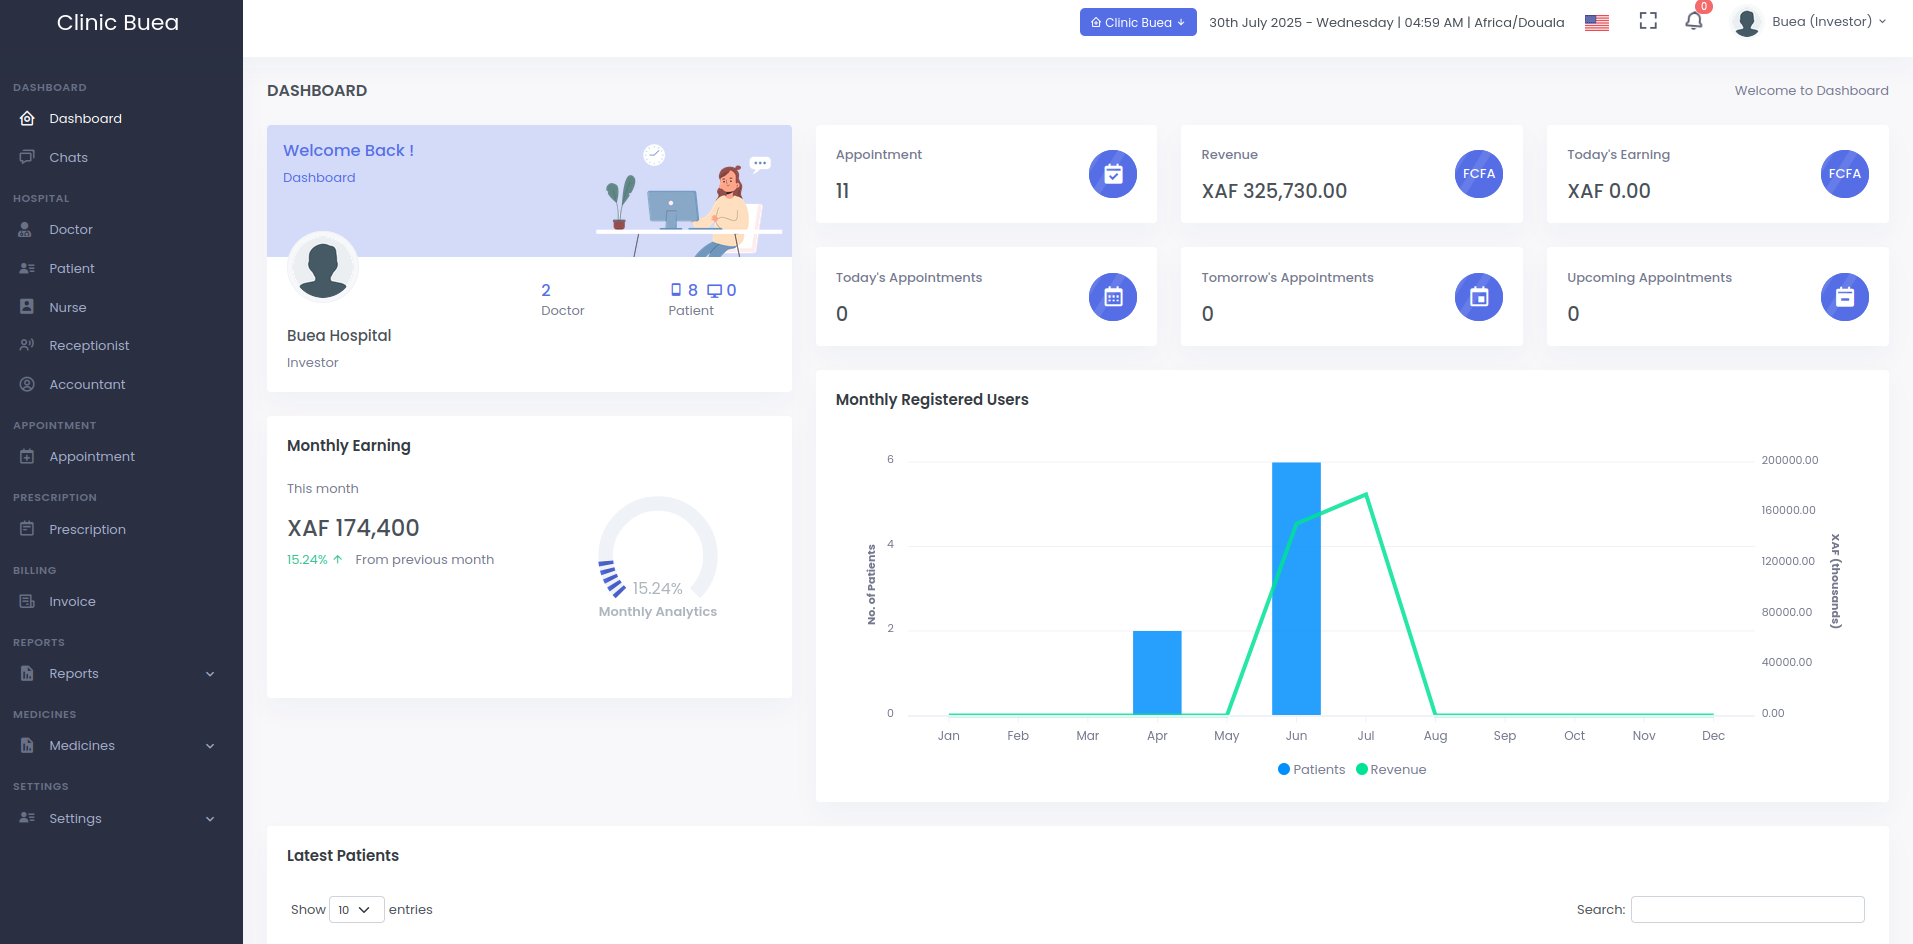Open Settings from the sidebar
The image size is (1913, 944).
coord(75,818)
